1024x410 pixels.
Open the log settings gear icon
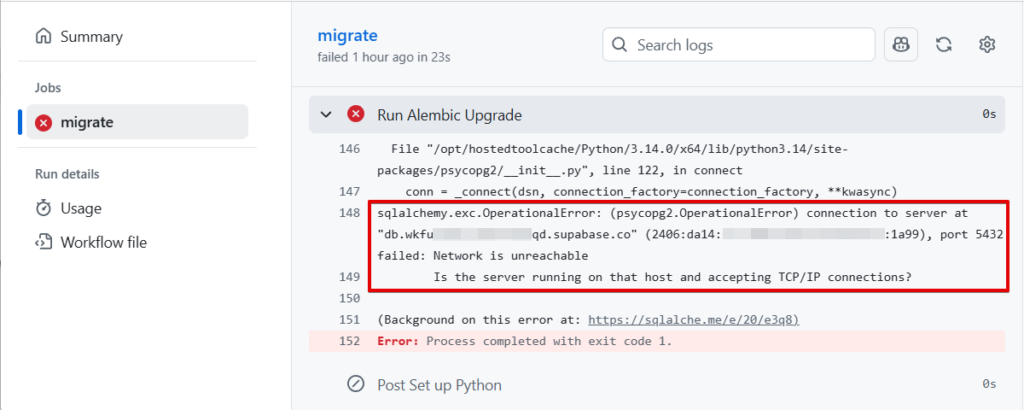pos(987,45)
